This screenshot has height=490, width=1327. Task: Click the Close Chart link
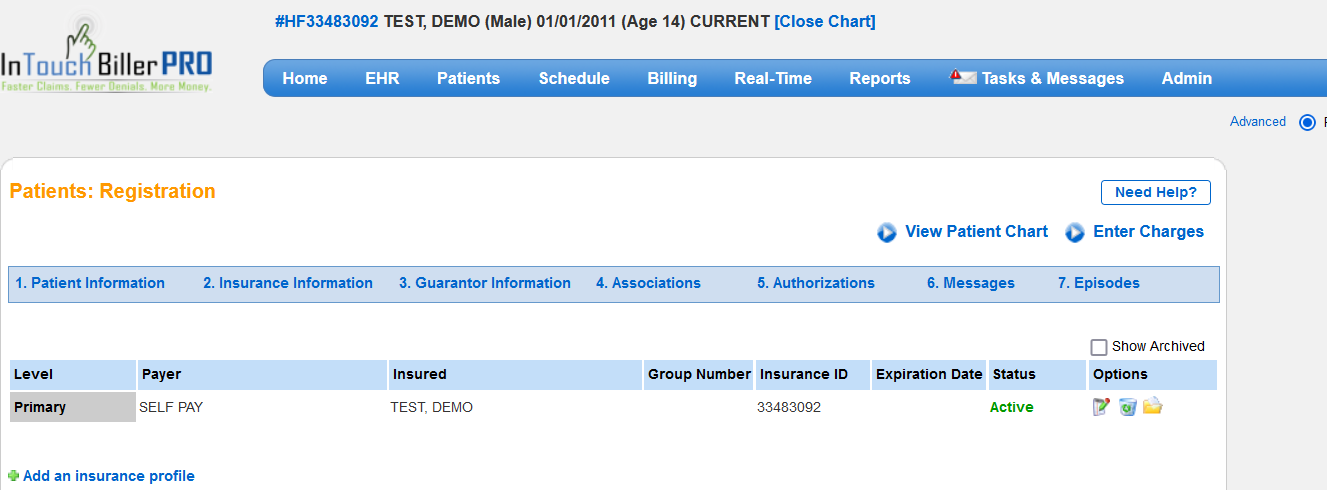[825, 21]
